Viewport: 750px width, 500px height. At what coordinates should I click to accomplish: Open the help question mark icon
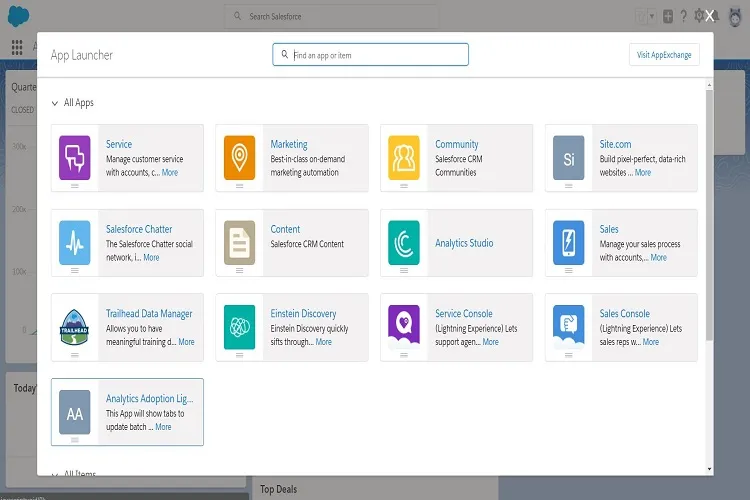click(x=684, y=16)
